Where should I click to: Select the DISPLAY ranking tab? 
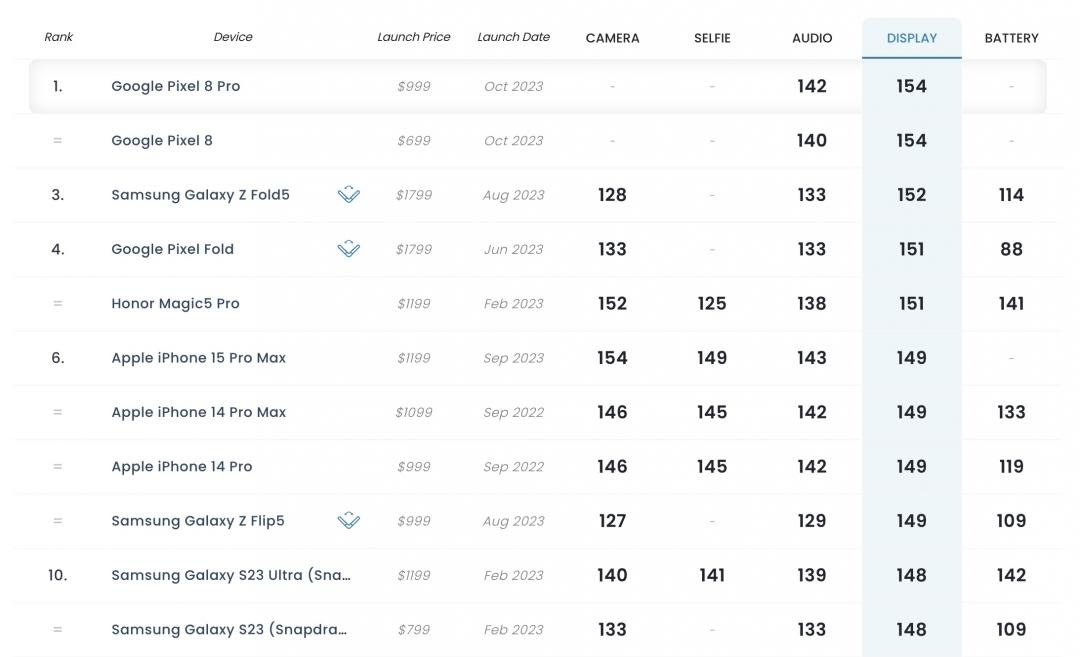[x=911, y=38]
